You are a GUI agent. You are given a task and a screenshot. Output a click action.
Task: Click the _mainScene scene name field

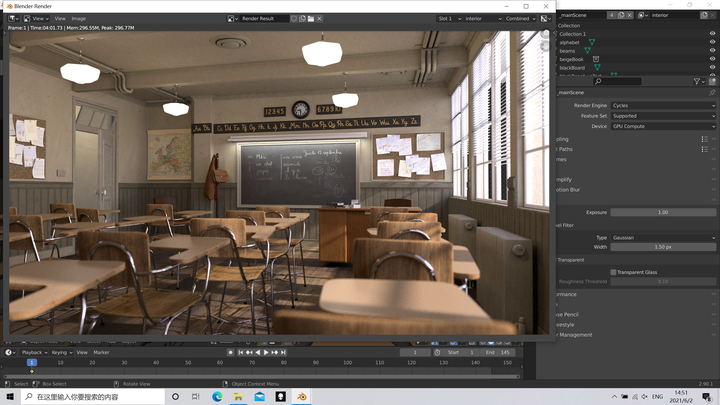(x=581, y=15)
